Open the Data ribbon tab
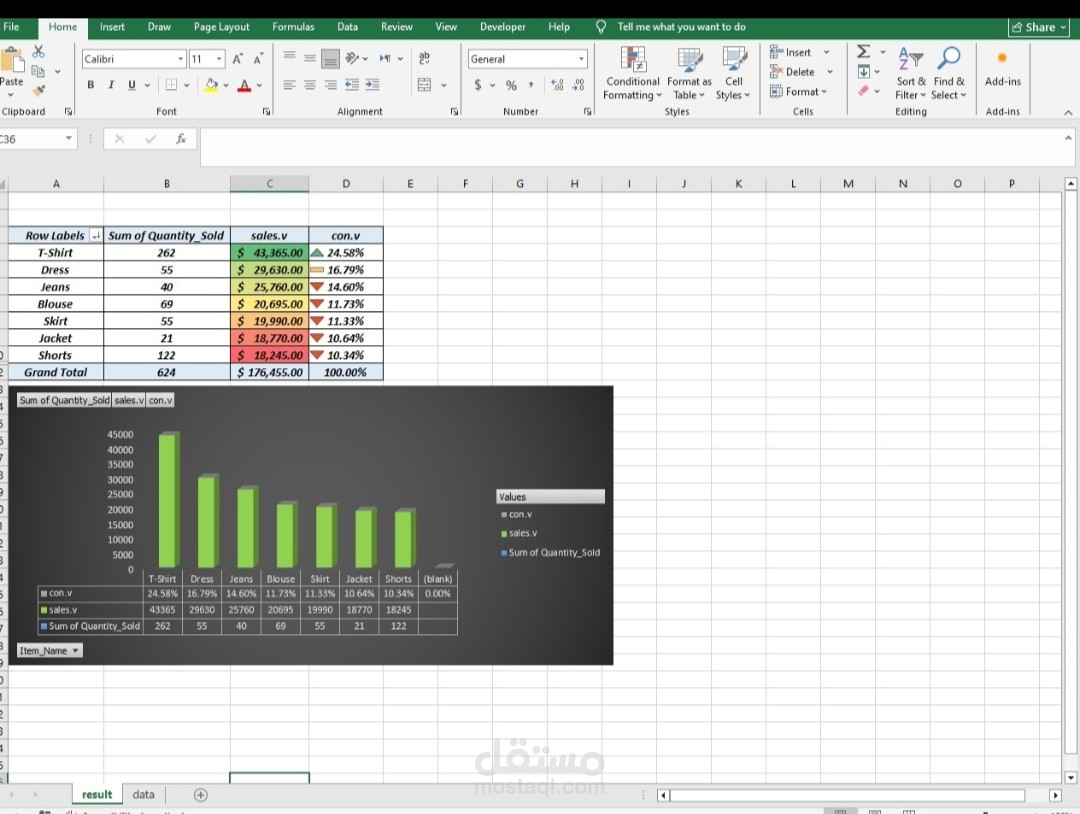Image resolution: width=1080 pixels, height=814 pixels. (347, 27)
